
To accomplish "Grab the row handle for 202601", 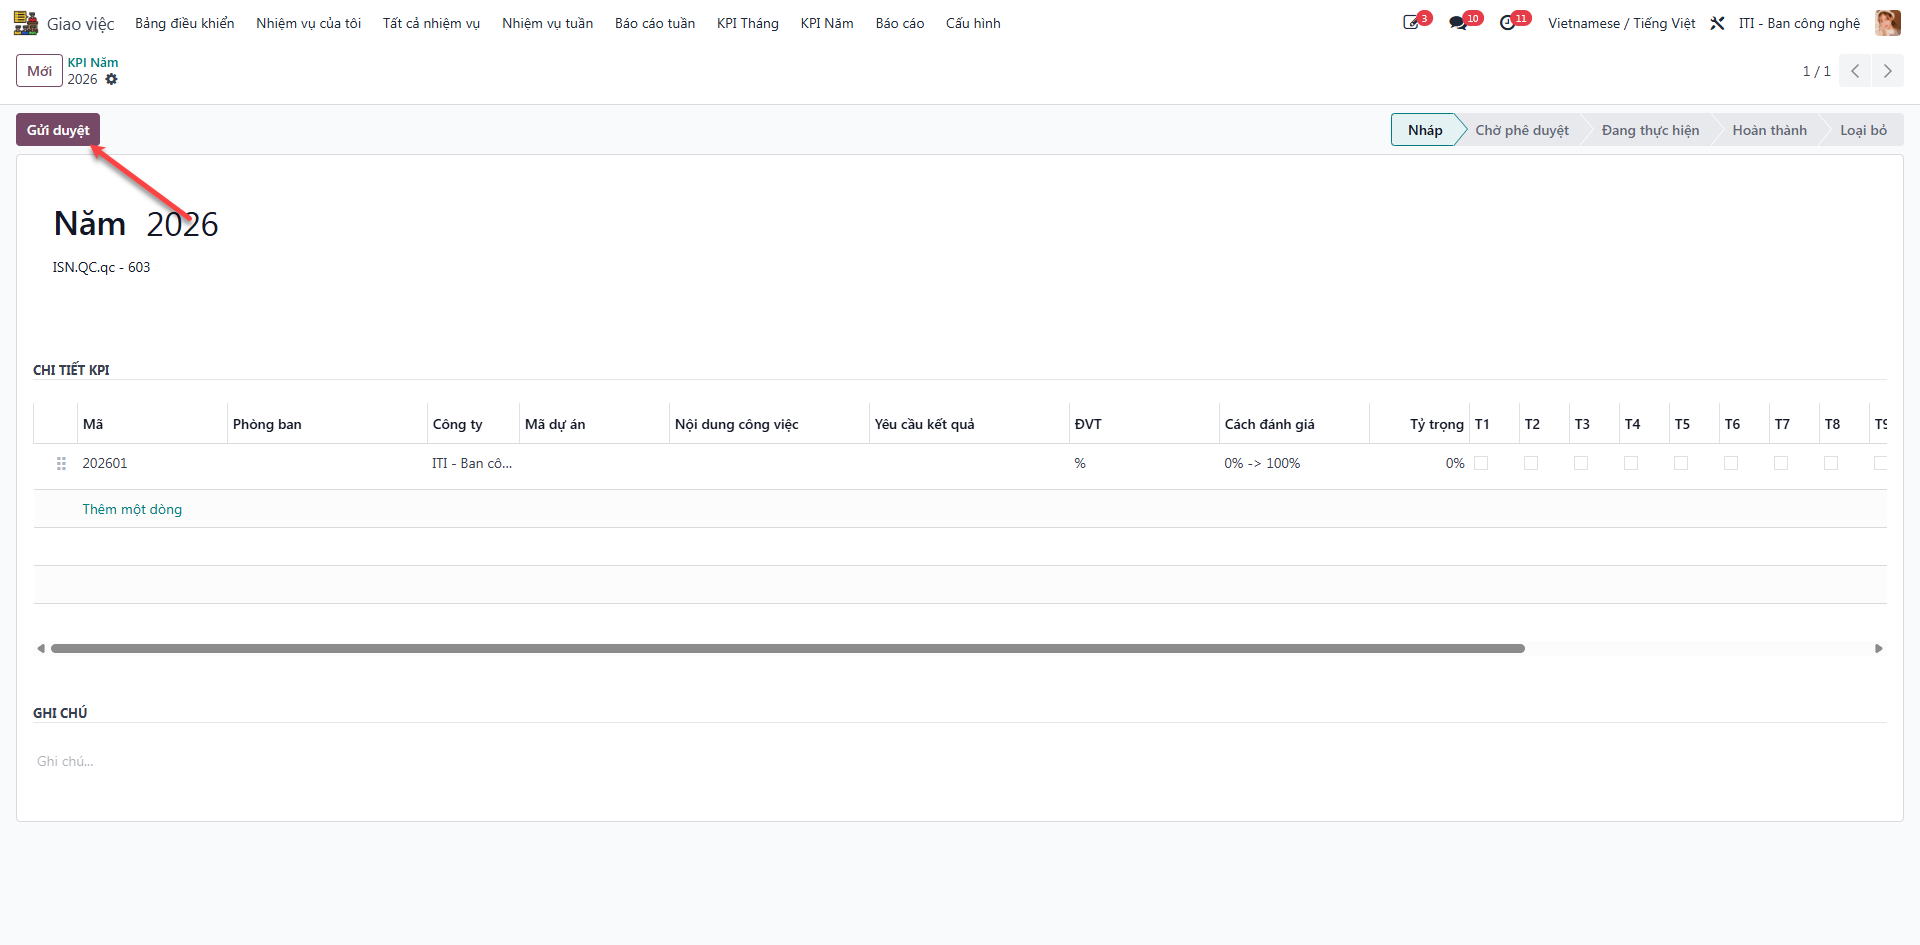I will tap(61, 464).
